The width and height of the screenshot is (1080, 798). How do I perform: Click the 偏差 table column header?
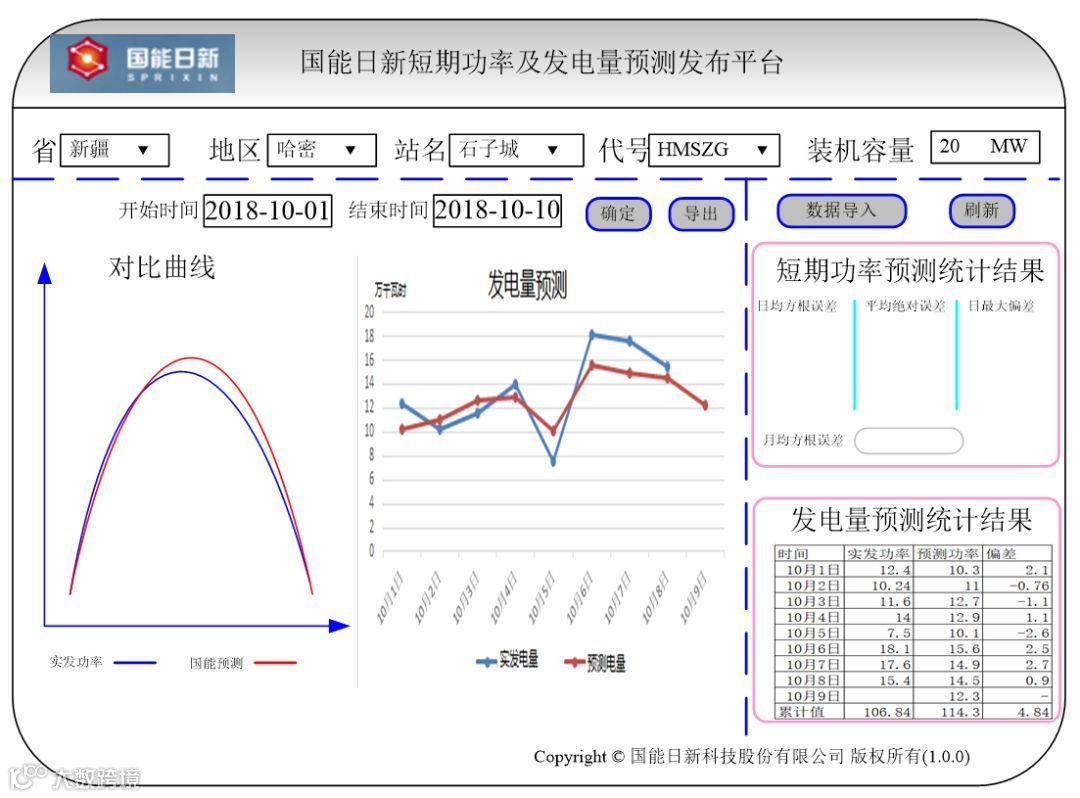[x=1017, y=553]
